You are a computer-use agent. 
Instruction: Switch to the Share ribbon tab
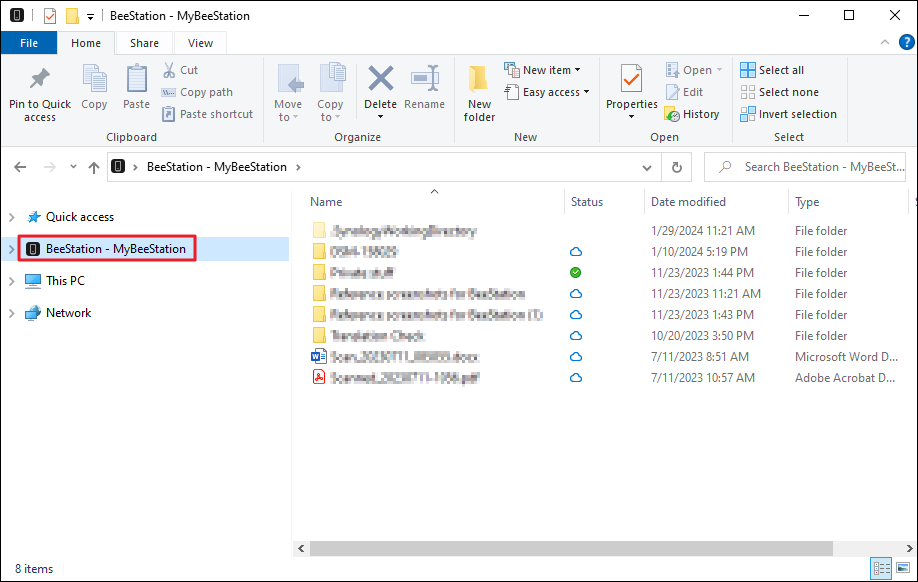click(144, 43)
